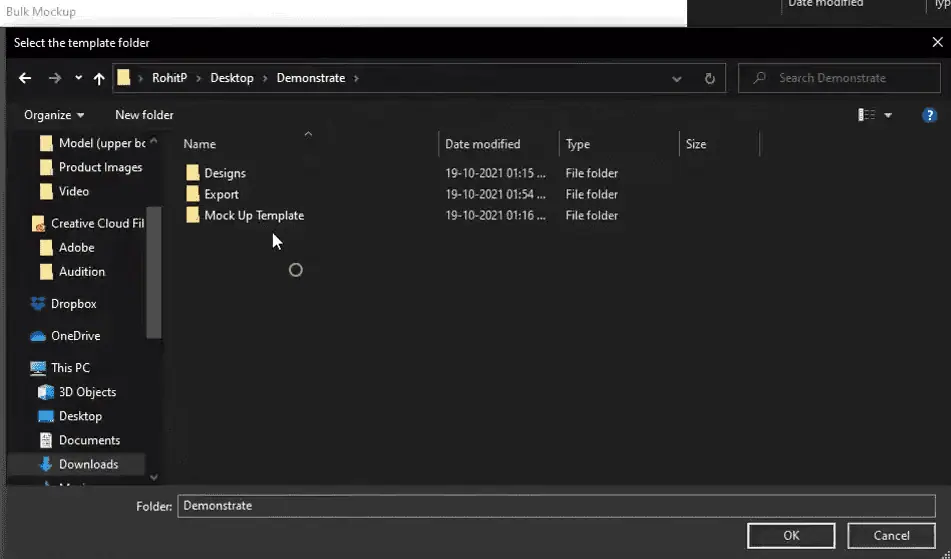Confirm selection with OK button
This screenshot has height=559, width=951.
pyautogui.click(x=791, y=535)
